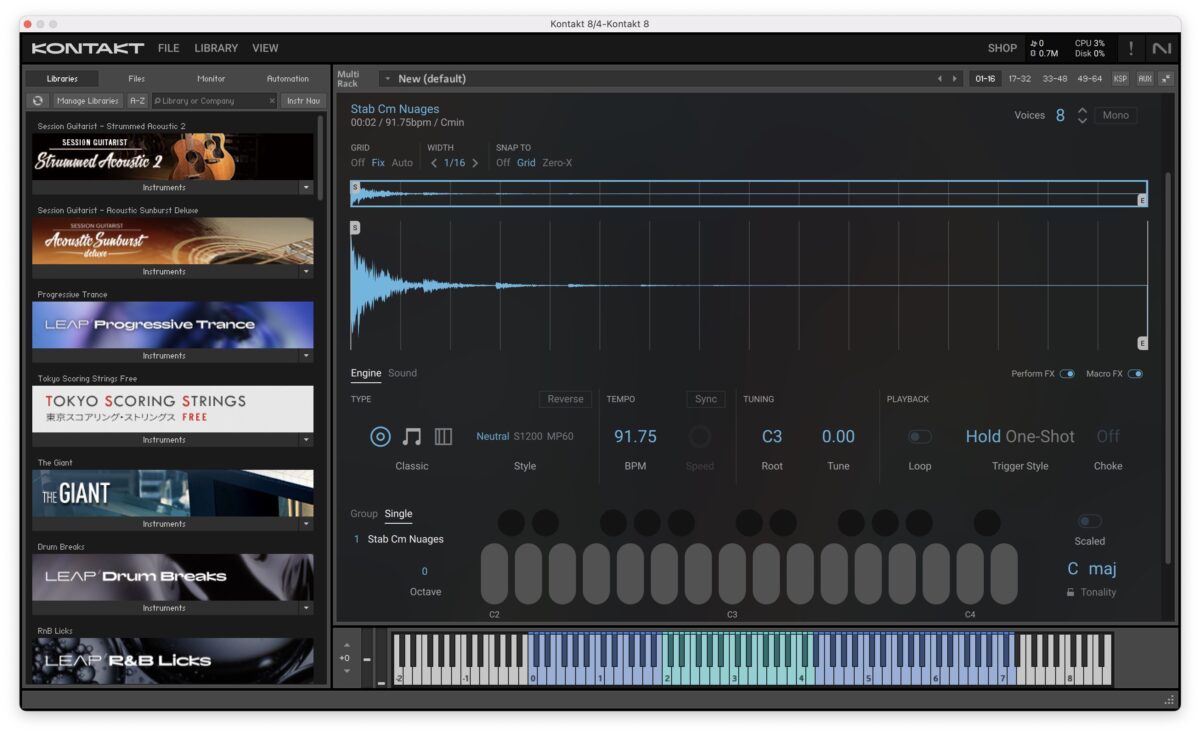Click the pad labeled C4

pyautogui.click(x=970, y=574)
